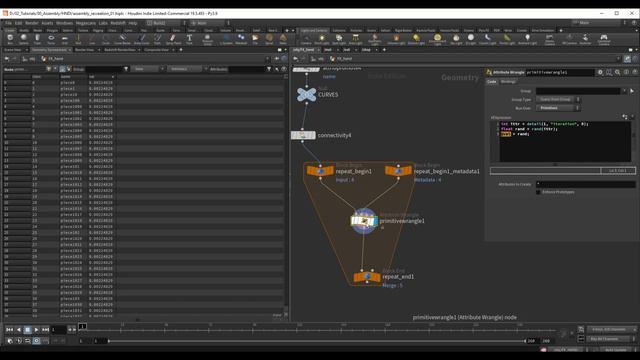Select the Draw Curve shelf tool

[x=142, y=39]
